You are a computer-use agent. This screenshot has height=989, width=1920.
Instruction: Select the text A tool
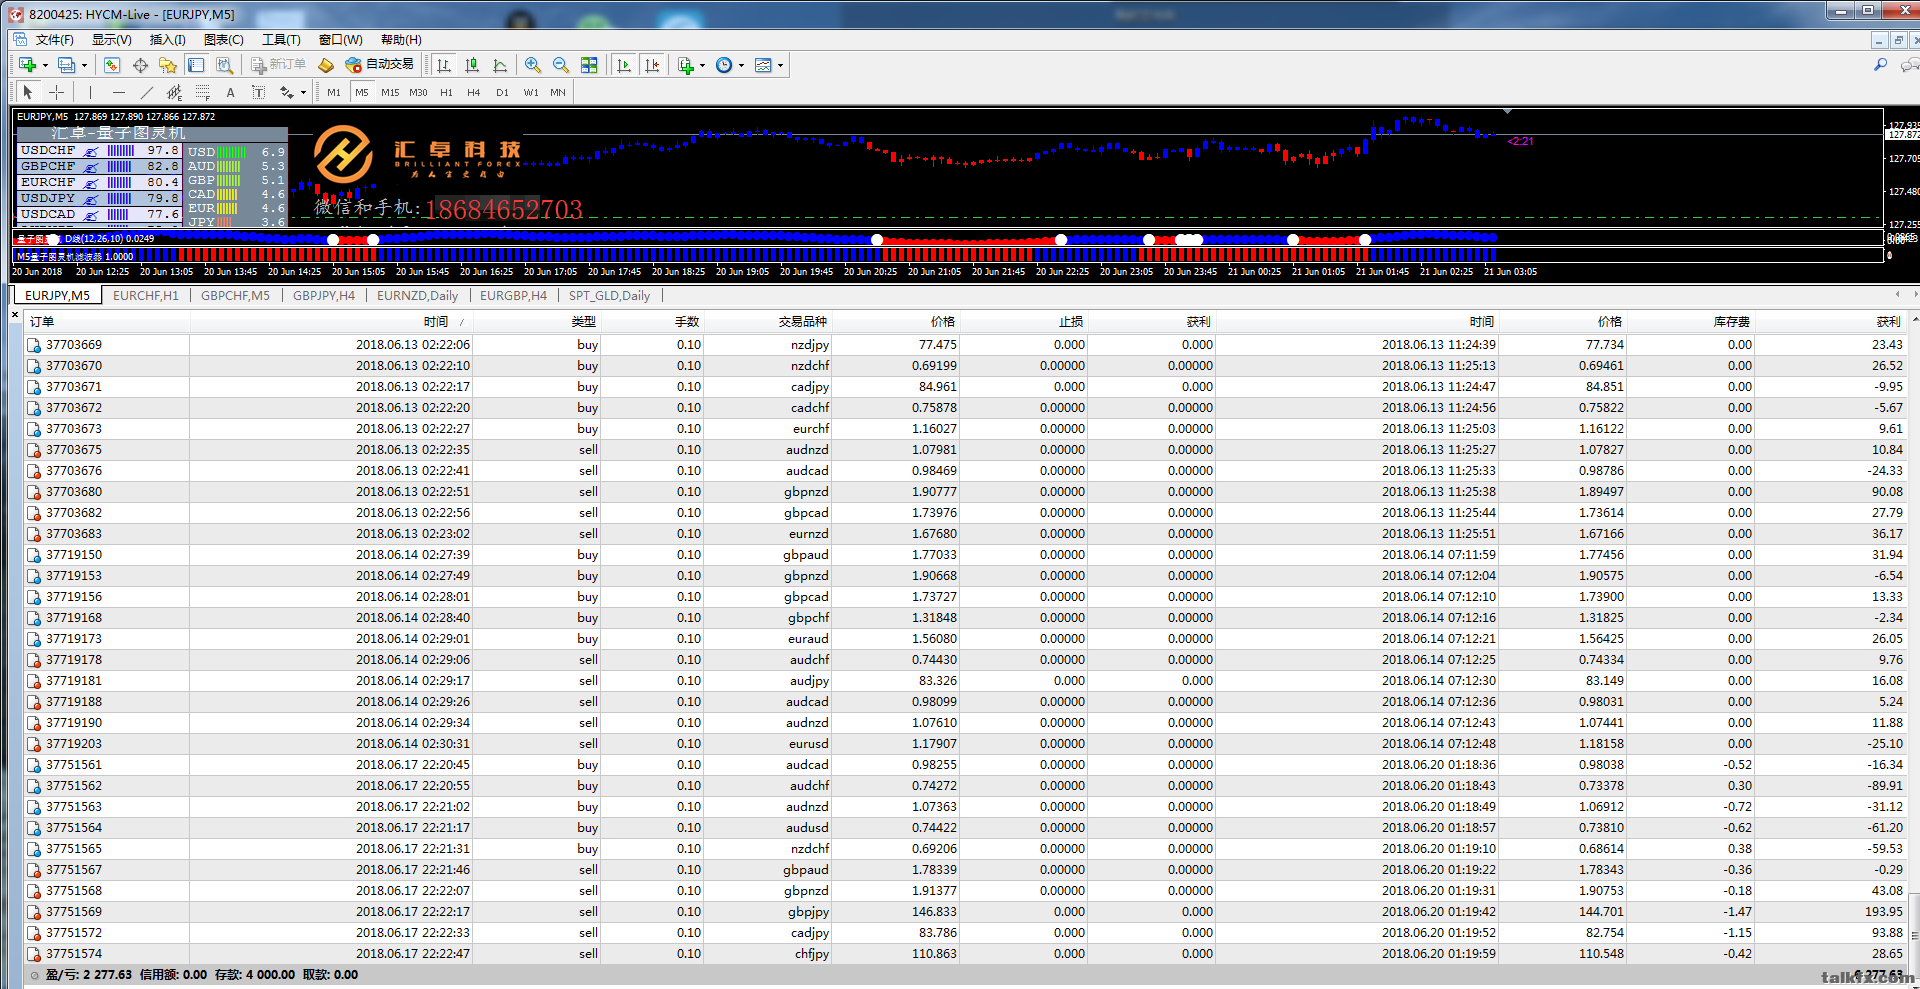[x=230, y=92]
